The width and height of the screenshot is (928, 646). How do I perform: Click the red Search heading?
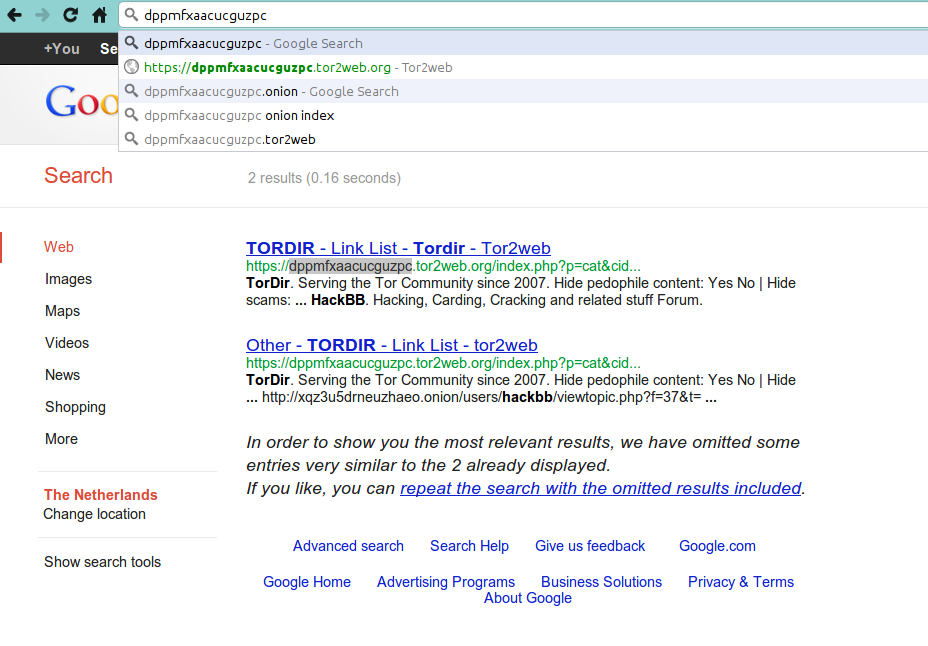pyautogui.click(x=78, y=176)
